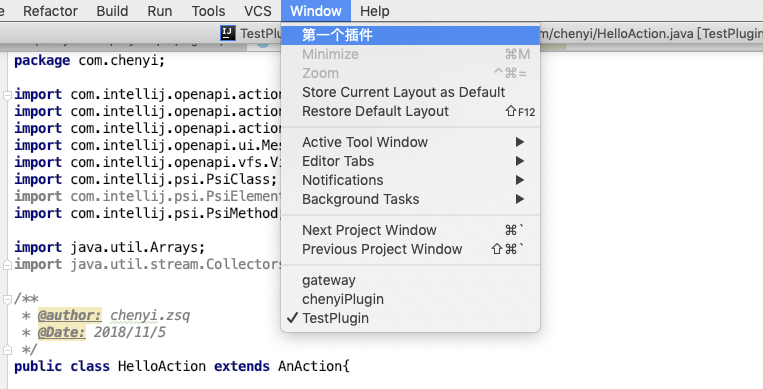The width and height of the screenshot is (763, 389).
Task: Open the Refactor menu
Action: pos(50,11)
